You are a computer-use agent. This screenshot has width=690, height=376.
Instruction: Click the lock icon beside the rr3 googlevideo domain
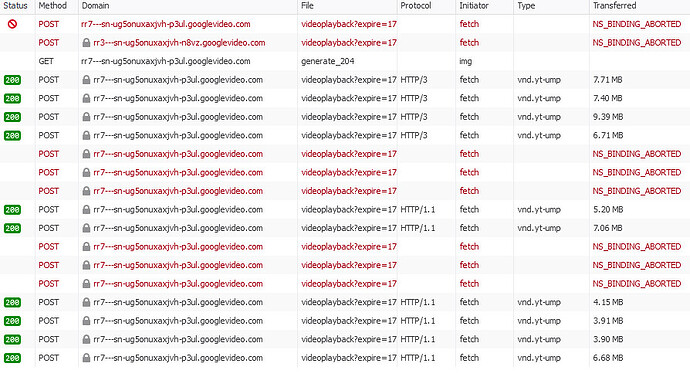coord(86,43)
